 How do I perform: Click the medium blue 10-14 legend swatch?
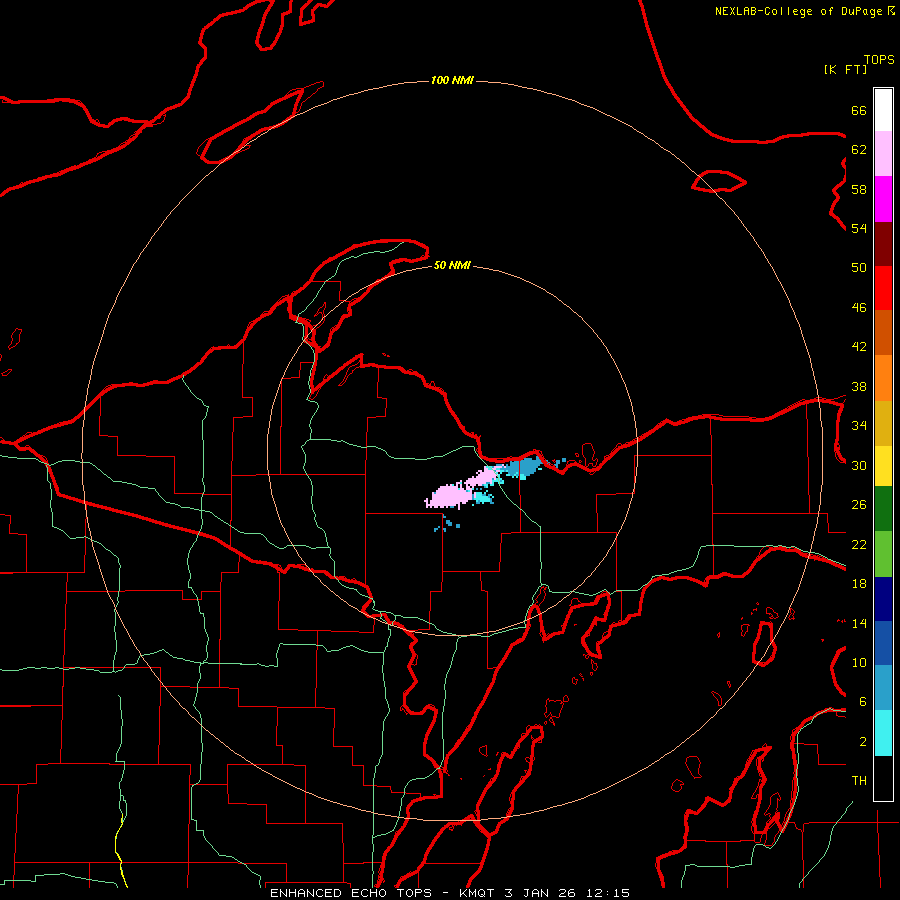tap(883, 643)
